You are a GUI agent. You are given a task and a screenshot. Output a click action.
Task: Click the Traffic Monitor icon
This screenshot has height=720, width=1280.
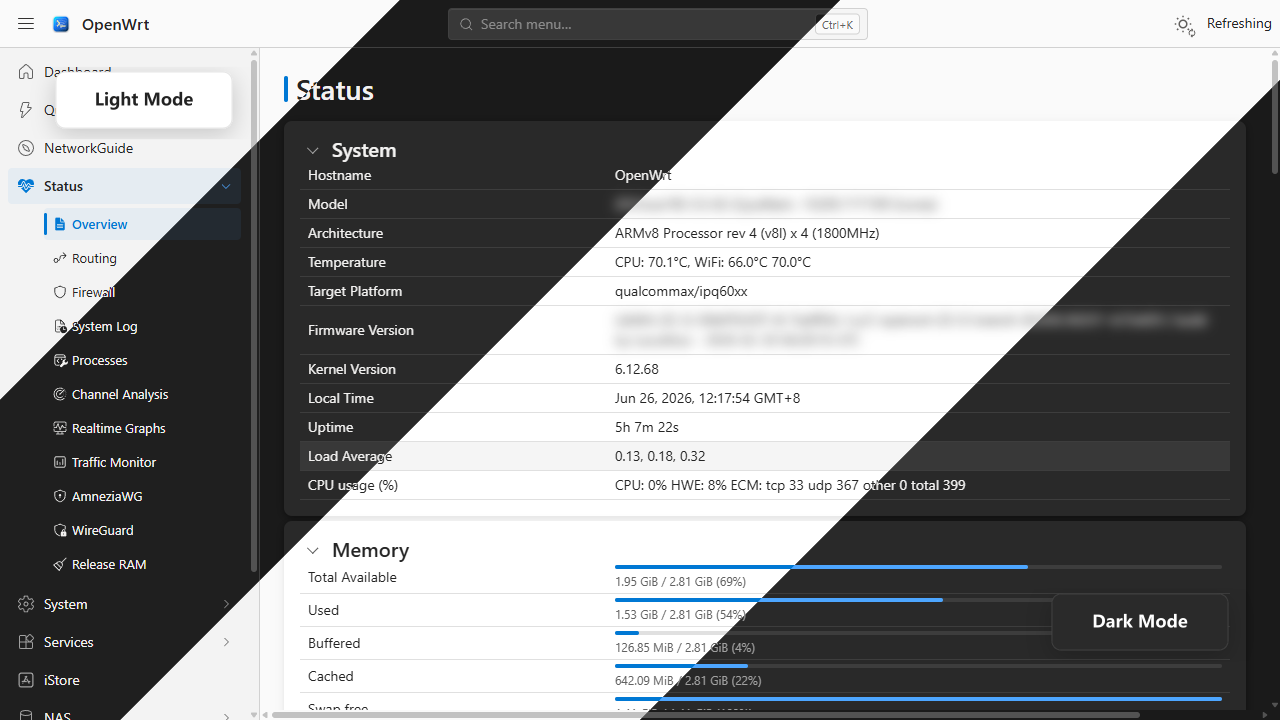point(60,462)
